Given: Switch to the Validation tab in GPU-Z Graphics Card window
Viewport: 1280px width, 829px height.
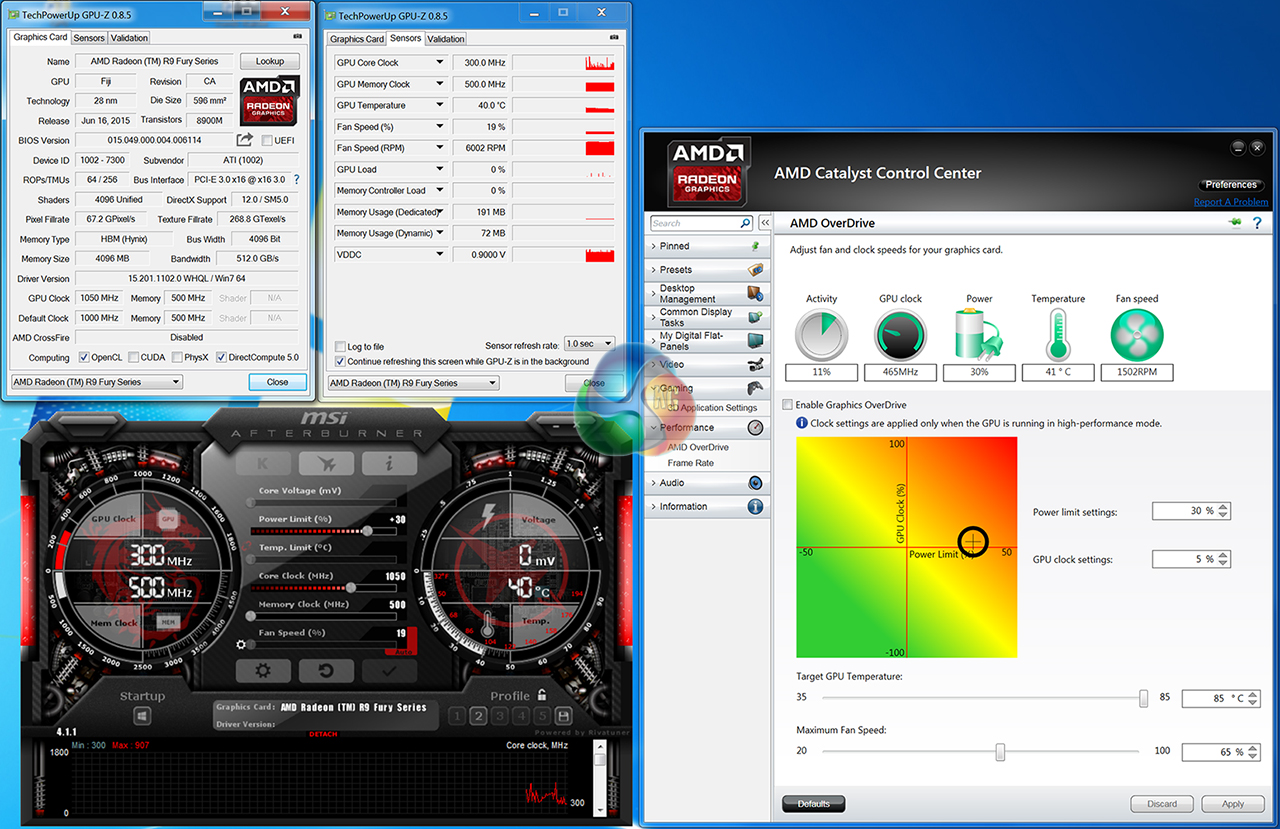Looking at the screenshot, I should pos(129,38).
